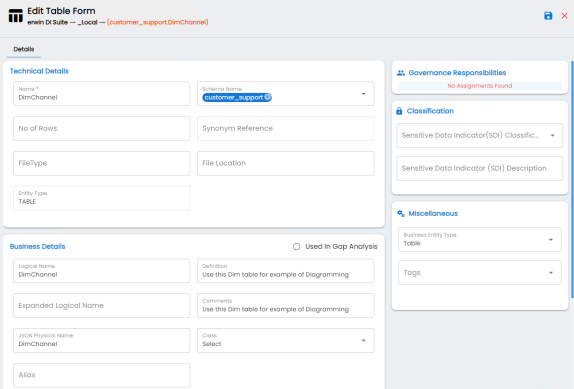The height and width of the screenshot is (389, 574).
Task: Click the blue save disk icon
Action: click(x=548, y=16)
